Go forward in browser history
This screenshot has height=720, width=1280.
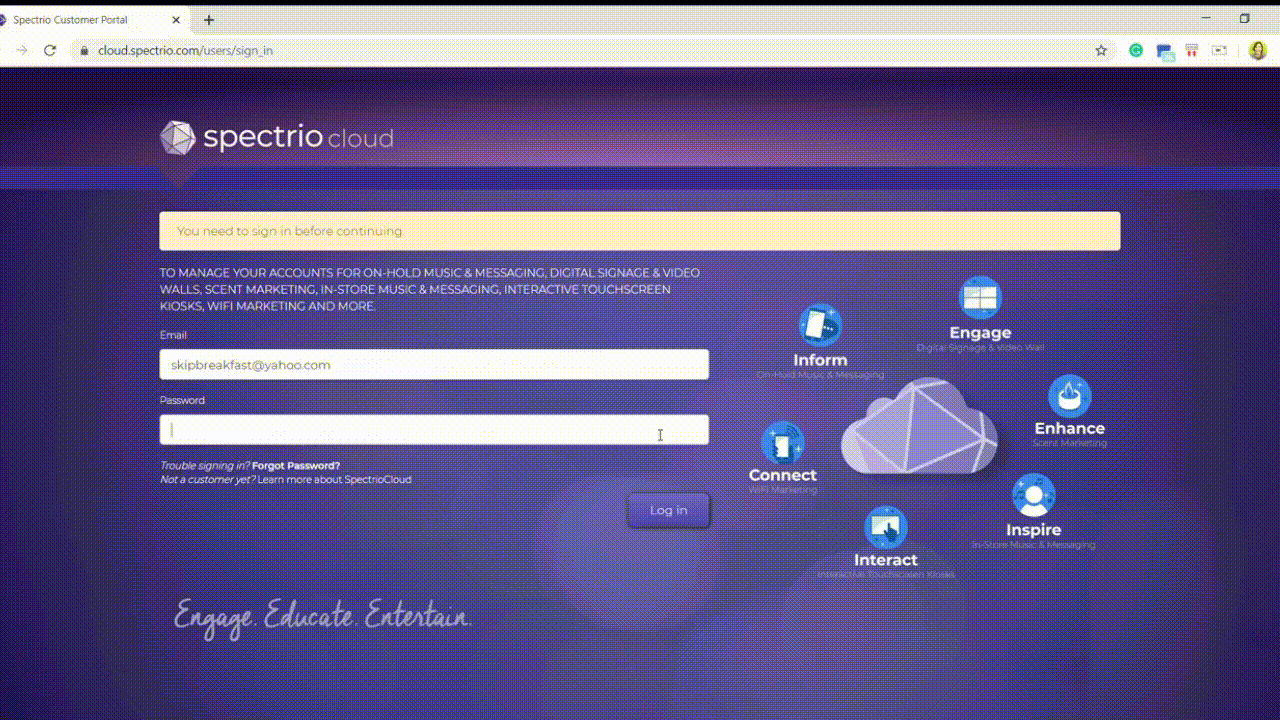click(x=22, y=50)
